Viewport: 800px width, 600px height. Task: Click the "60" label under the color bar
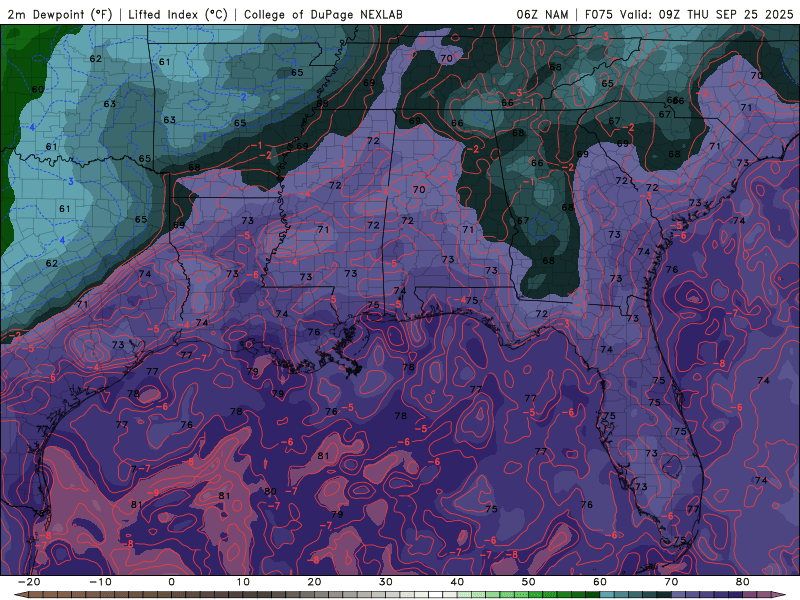pos(600,582)
